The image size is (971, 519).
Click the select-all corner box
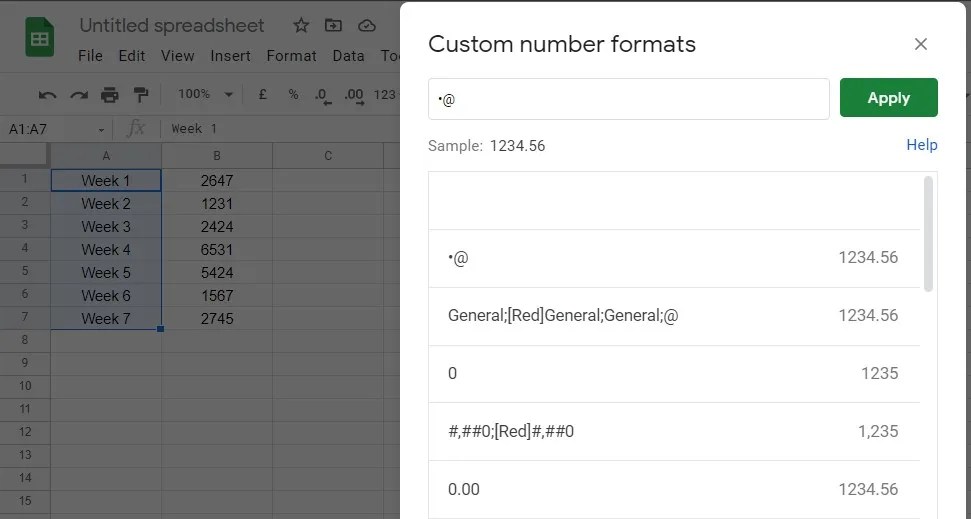pyautogui.click(x=24, y=156)
